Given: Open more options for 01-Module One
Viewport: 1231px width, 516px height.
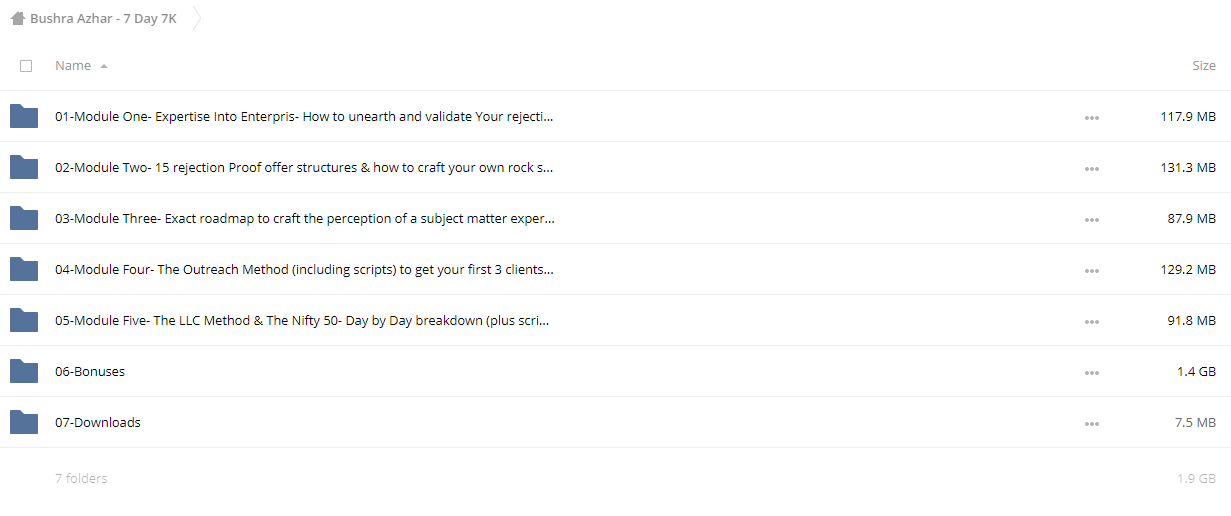Looking at the screenshot, I should 1091,117.
